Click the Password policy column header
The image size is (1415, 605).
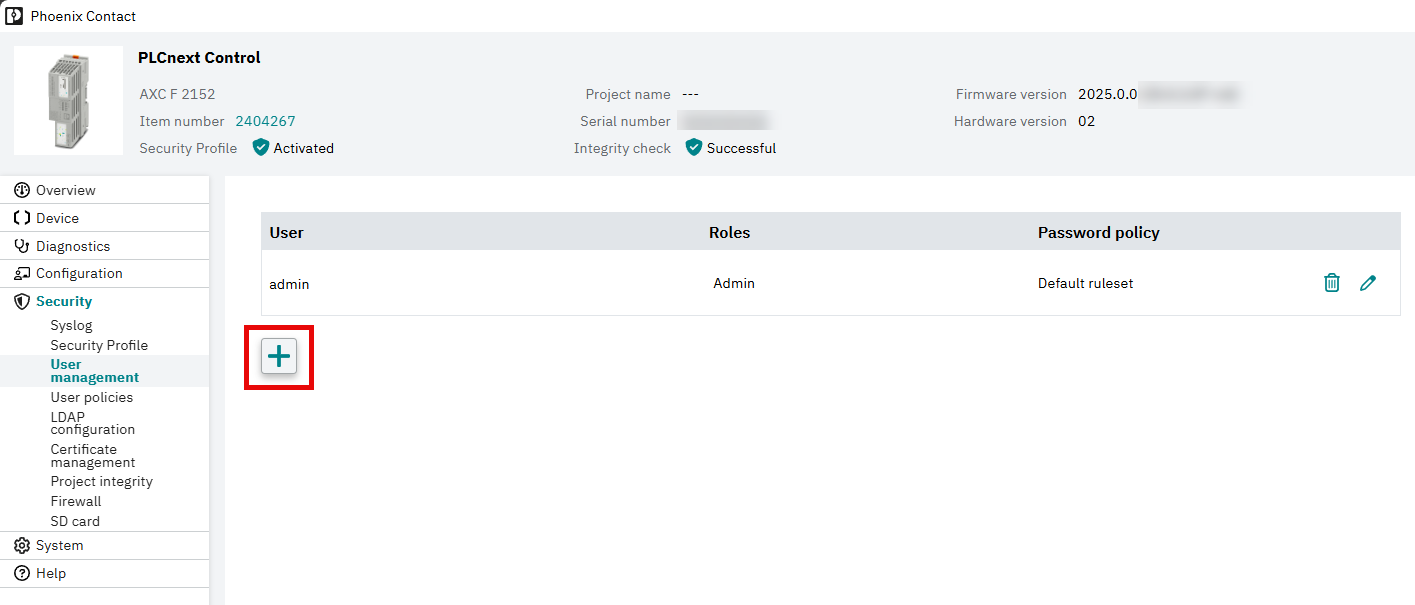(1099, 232)
